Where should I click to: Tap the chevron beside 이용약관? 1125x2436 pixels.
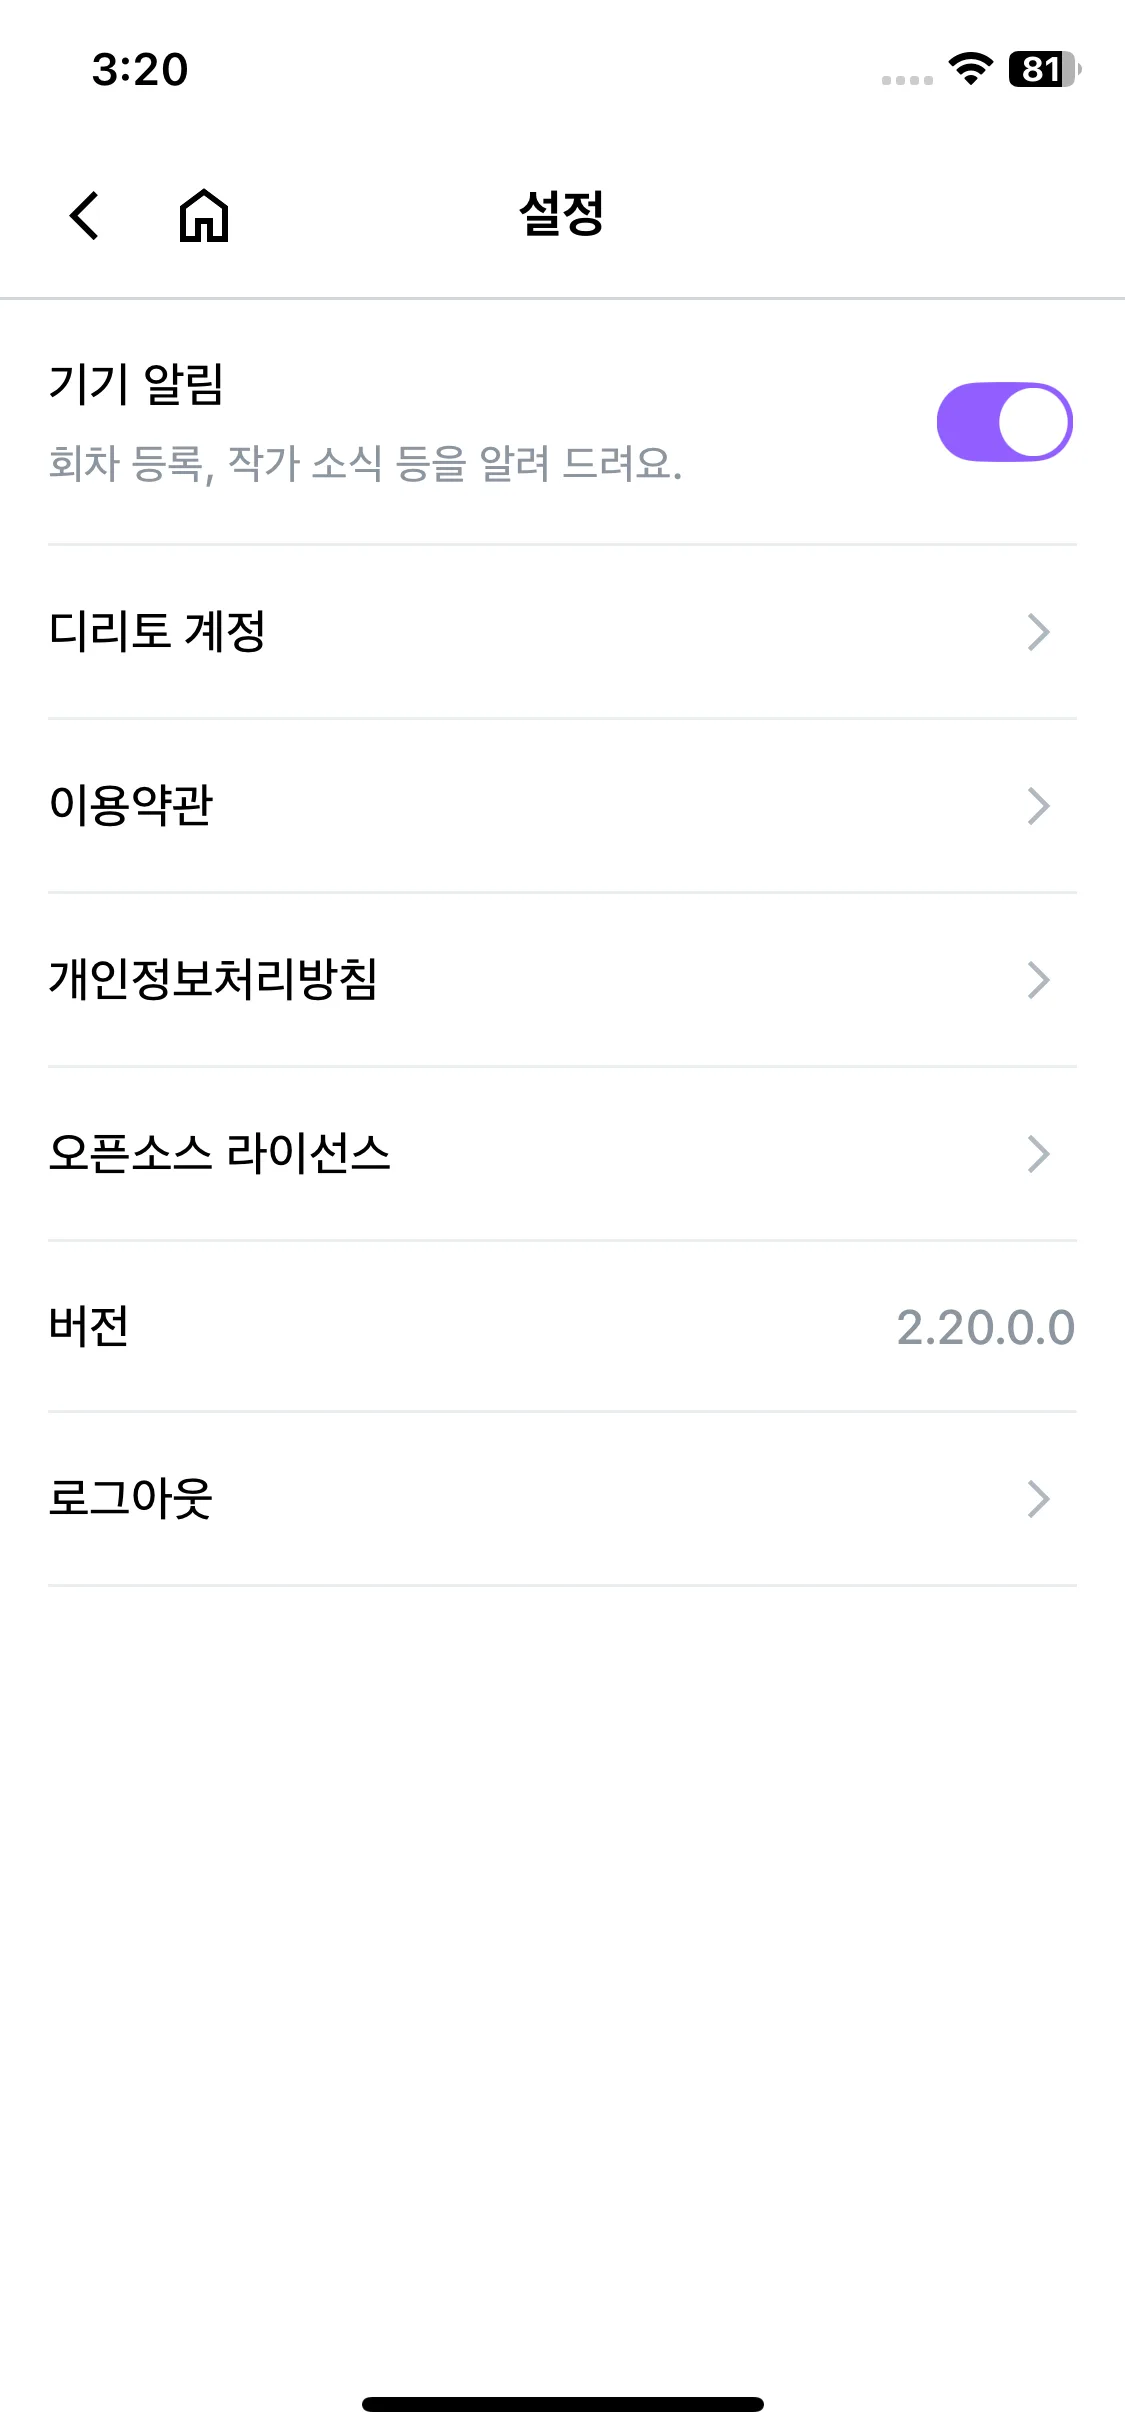click(1038, 806)
